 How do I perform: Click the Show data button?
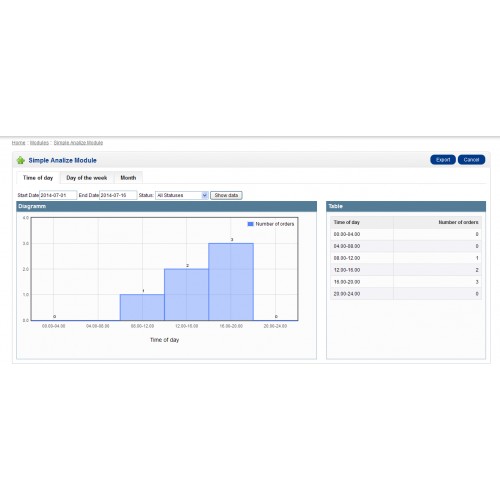click(226, 195)
